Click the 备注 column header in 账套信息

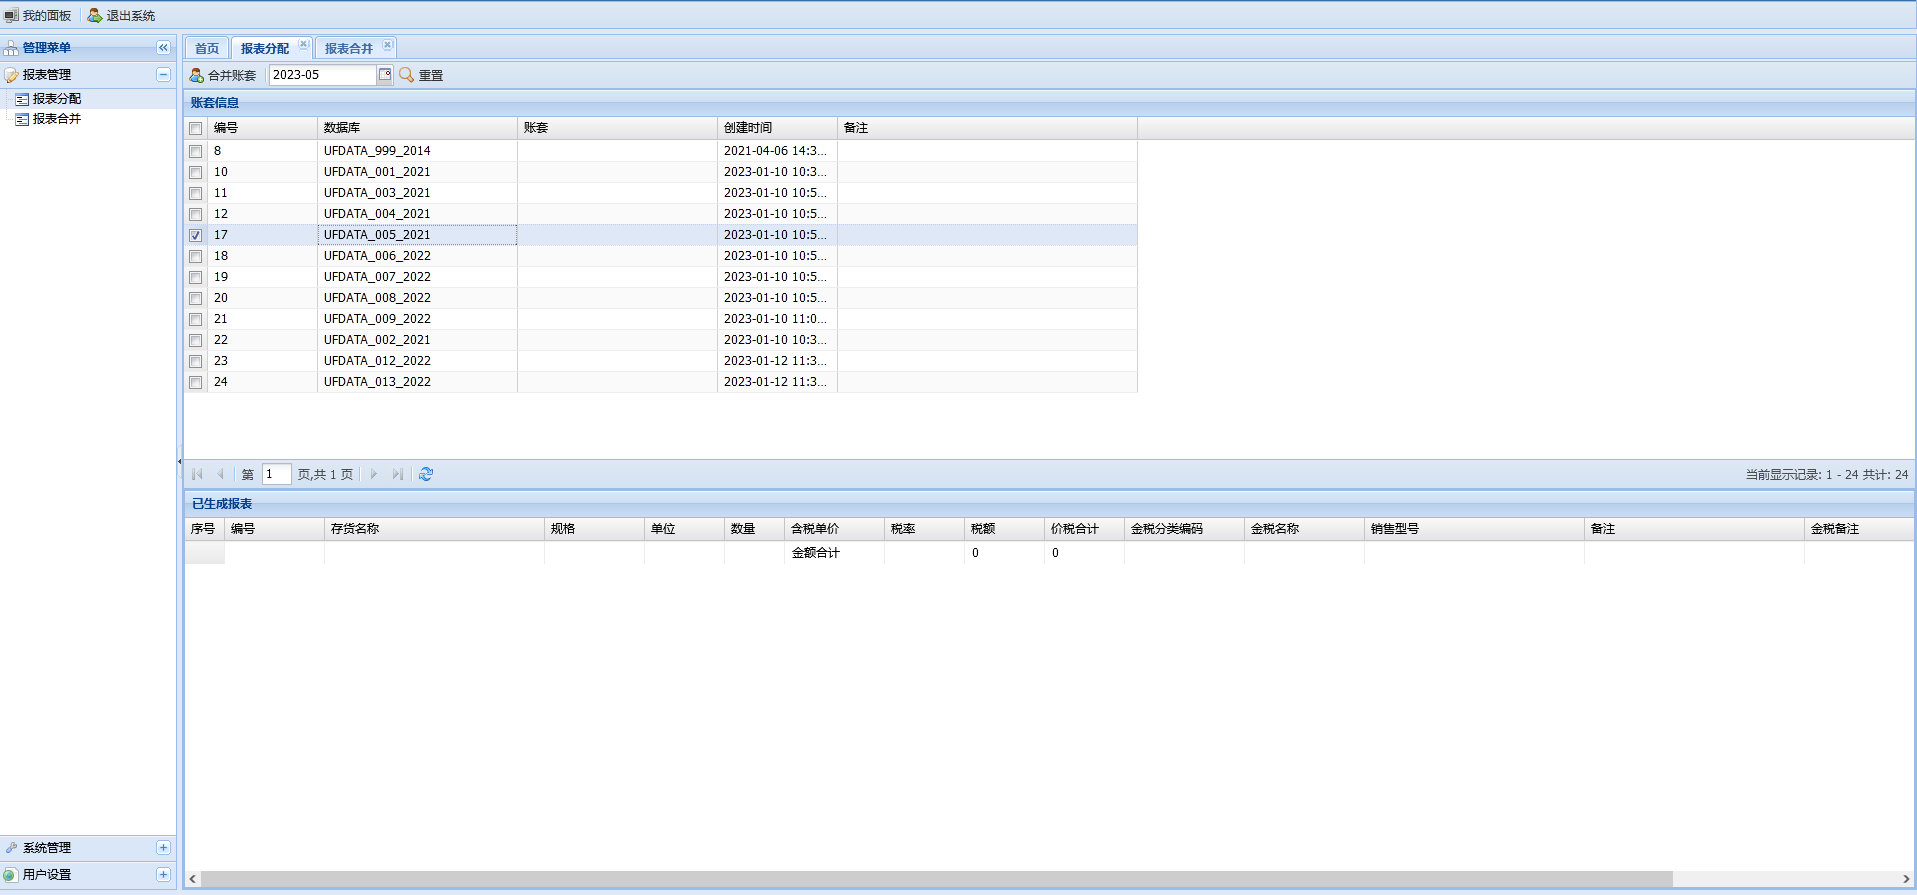tap(987, 128)
